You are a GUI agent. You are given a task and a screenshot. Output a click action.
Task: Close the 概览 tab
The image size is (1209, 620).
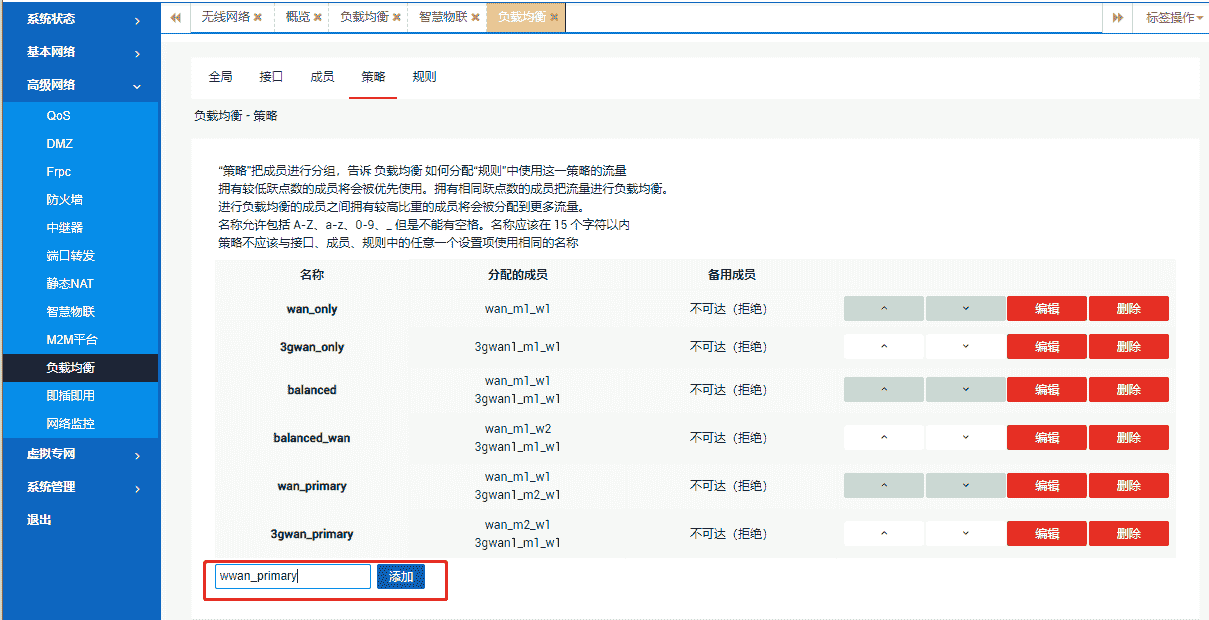[318, 17]
